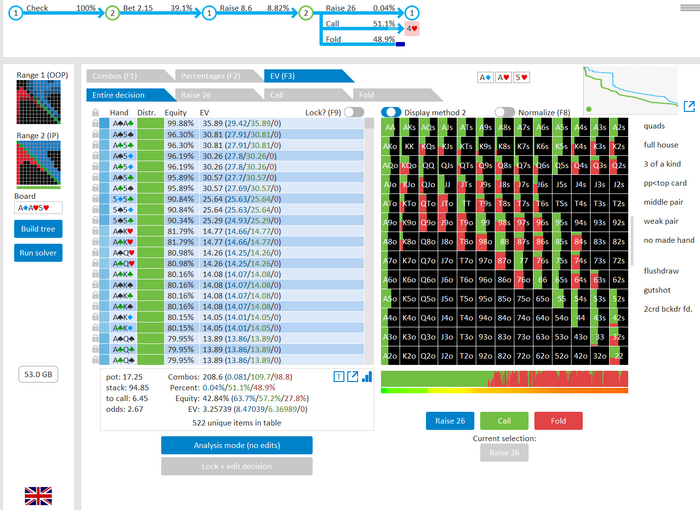Click the blue Fold terminal marker
Viewport: 700px width, 510px height.
click(x=400, y=44)
